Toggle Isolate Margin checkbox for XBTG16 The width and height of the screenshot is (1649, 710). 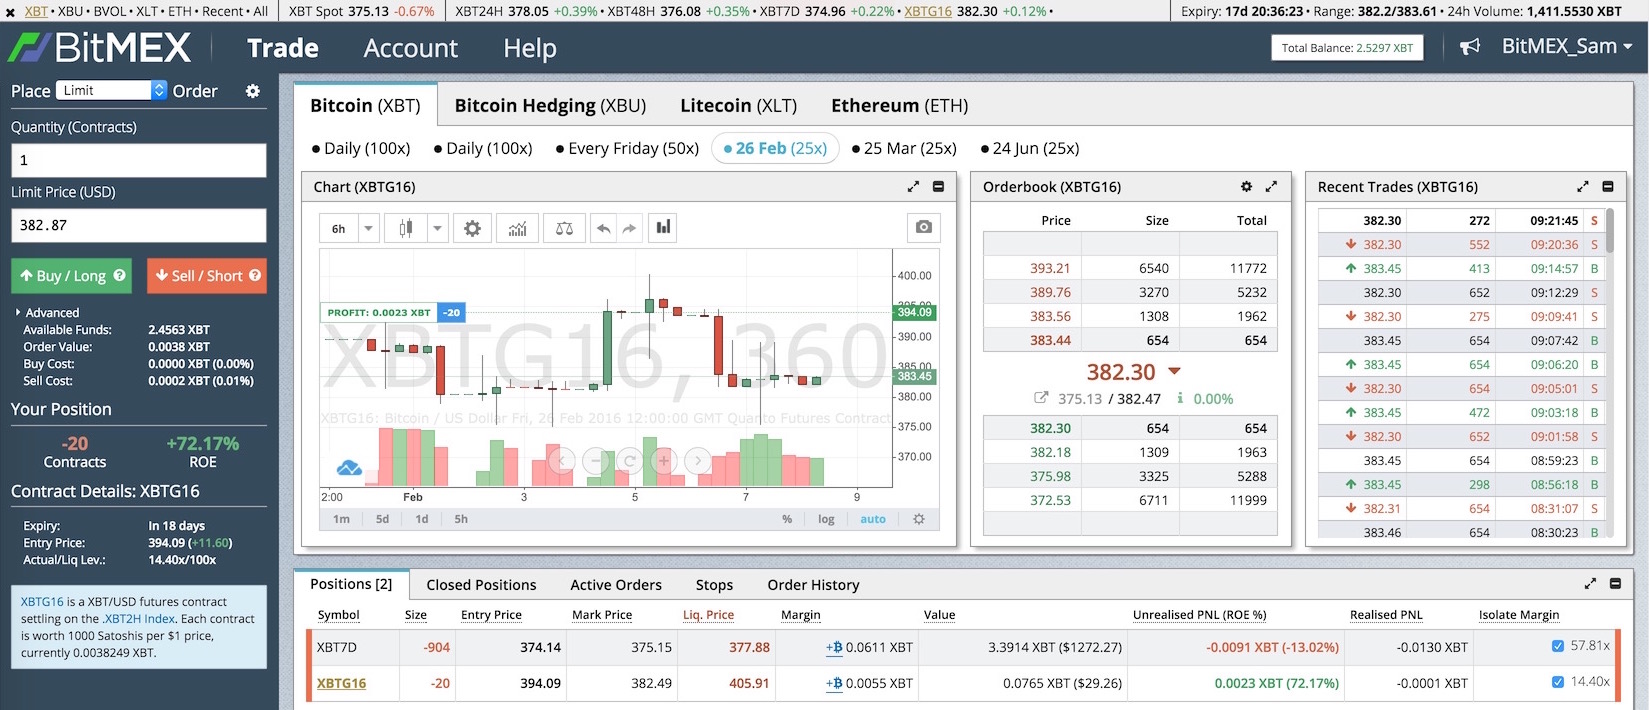(1557, 682)
